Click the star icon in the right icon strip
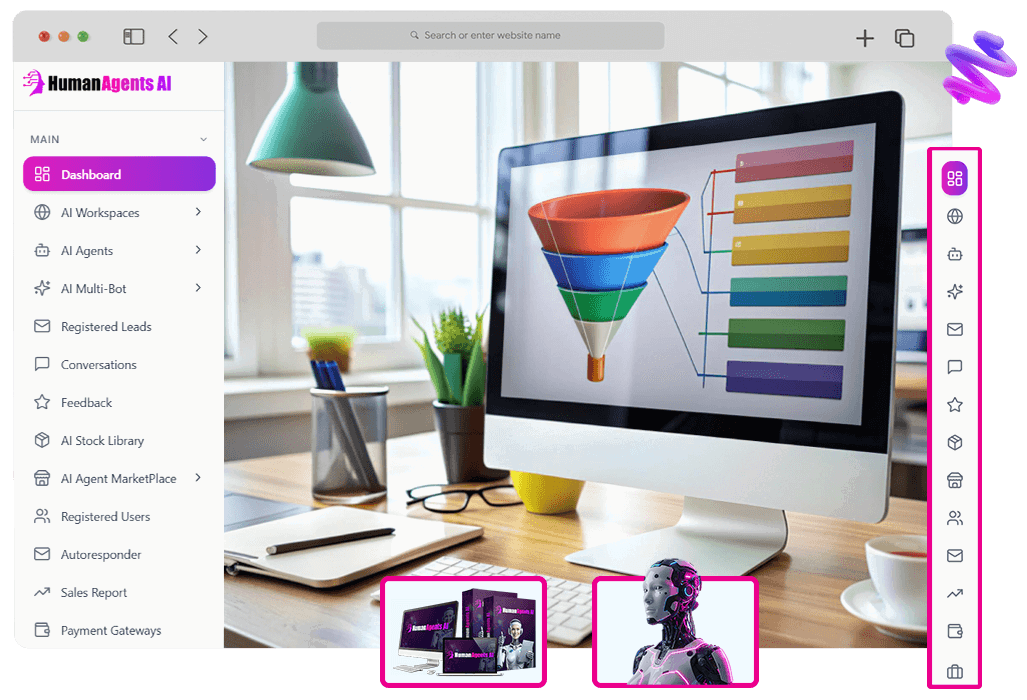The image size is (1027, 700). point(954,405)
